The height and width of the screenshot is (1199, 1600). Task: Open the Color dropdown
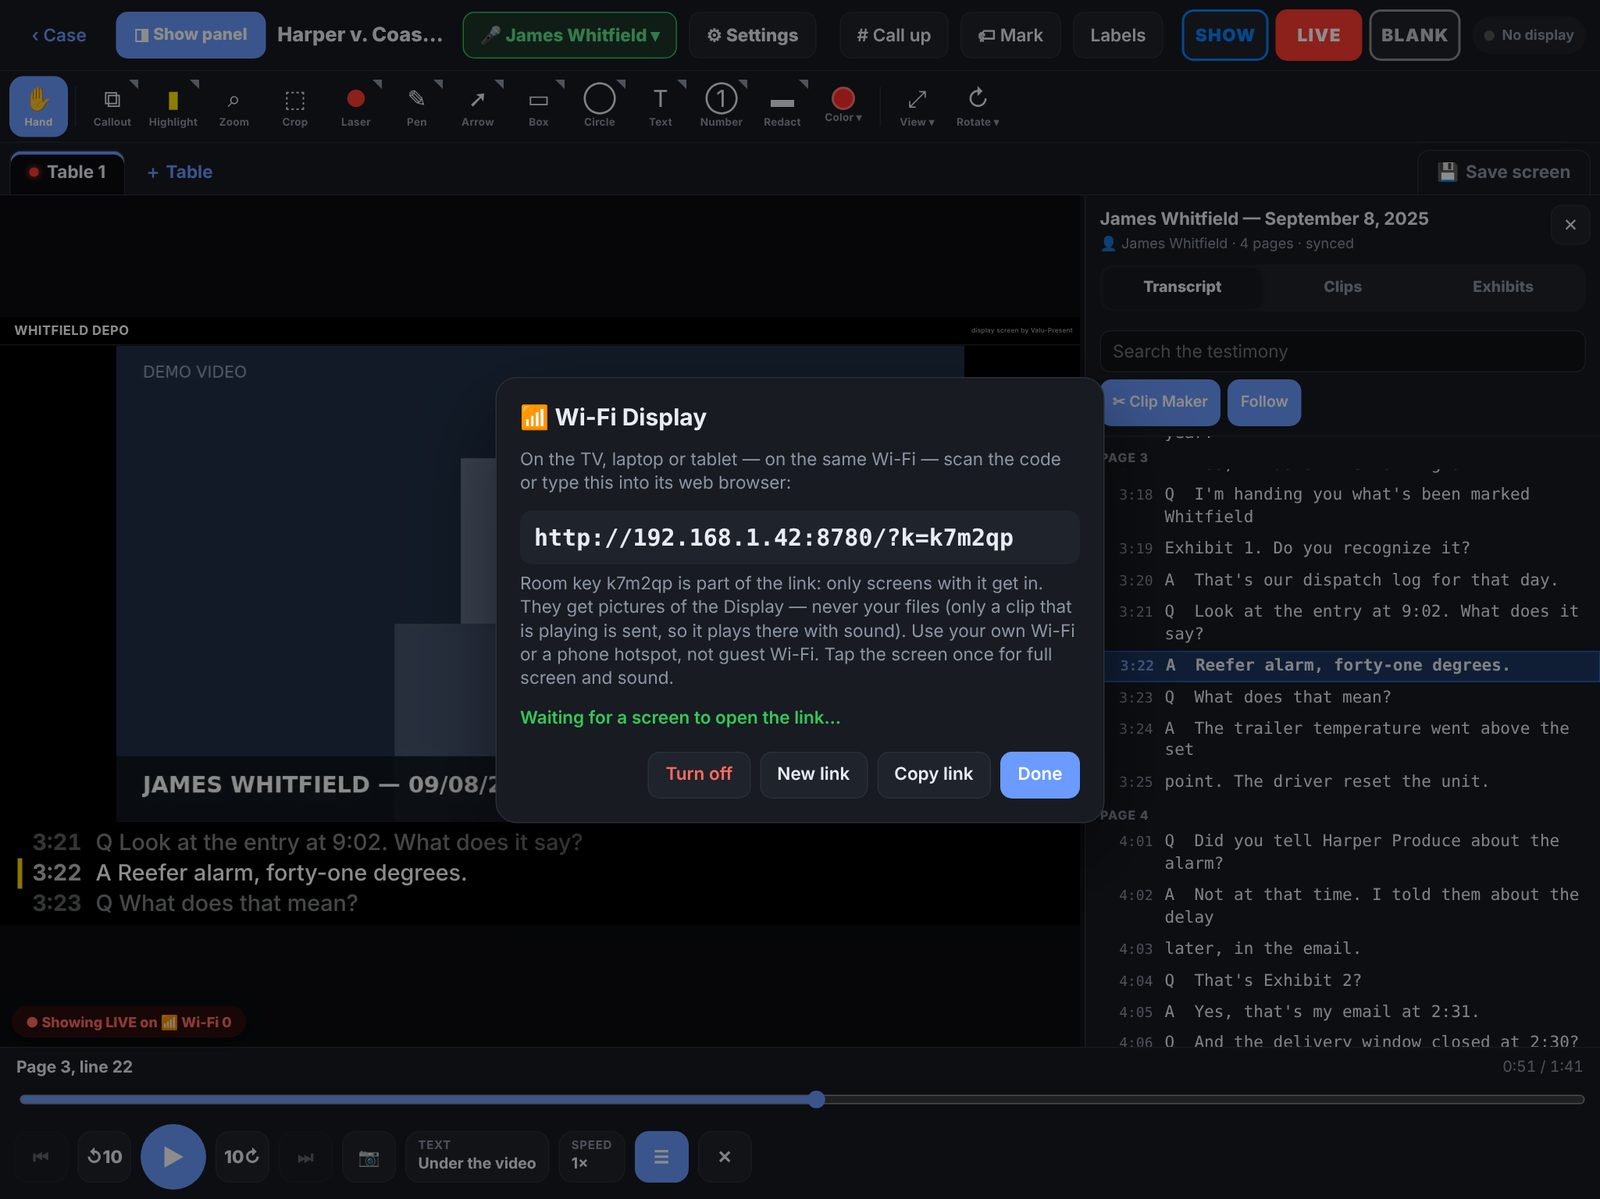[x=843, y=105]
